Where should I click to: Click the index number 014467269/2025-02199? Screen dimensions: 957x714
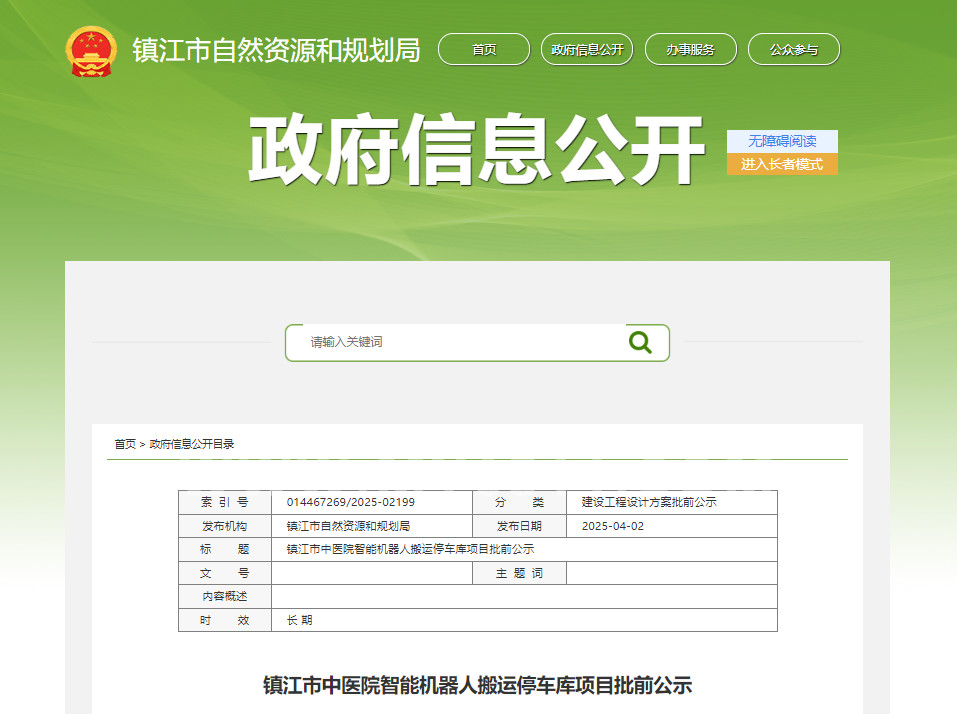[x=350, y=502]
